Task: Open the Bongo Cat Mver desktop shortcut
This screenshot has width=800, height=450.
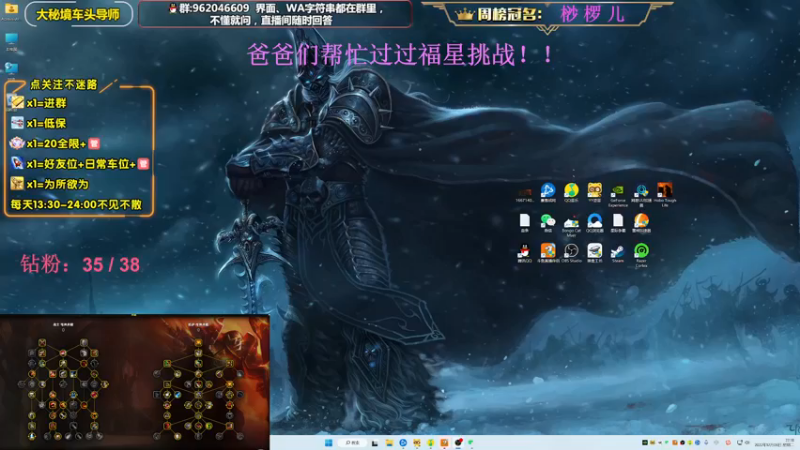Action: (571, 224)
